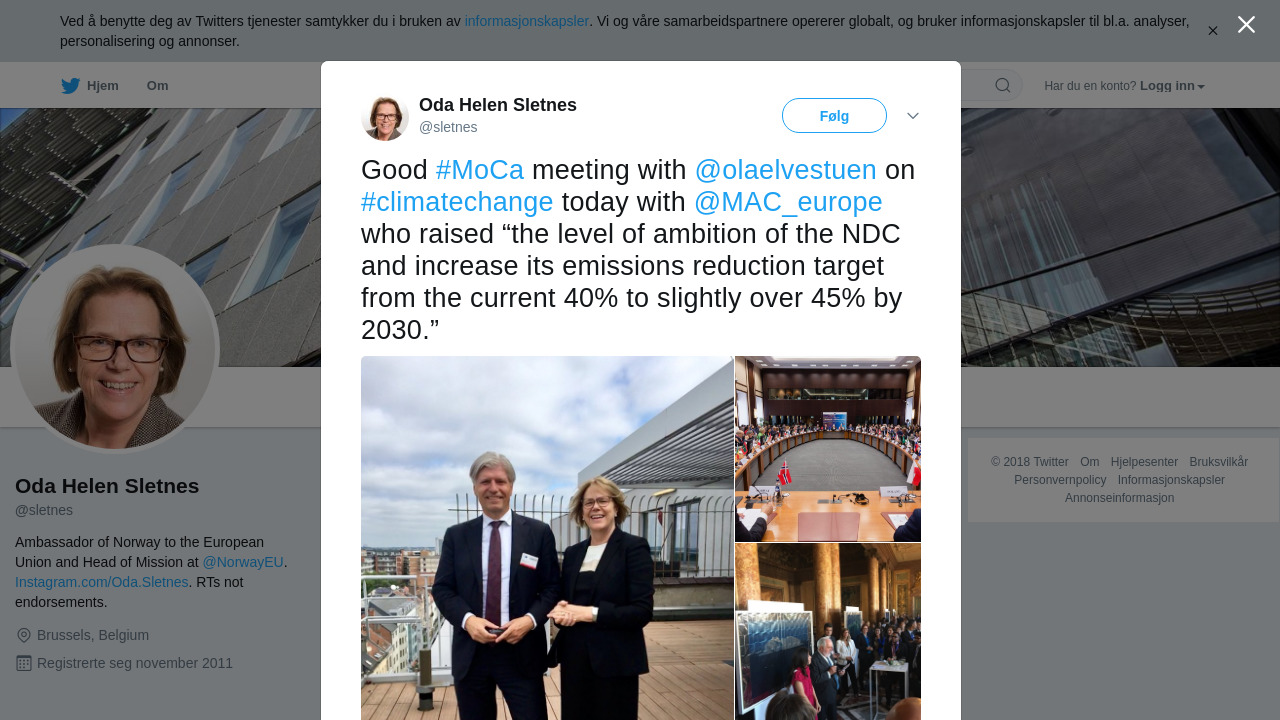Open the @olaelvestuen mention

pyautogui.click(x=785, y=170)
